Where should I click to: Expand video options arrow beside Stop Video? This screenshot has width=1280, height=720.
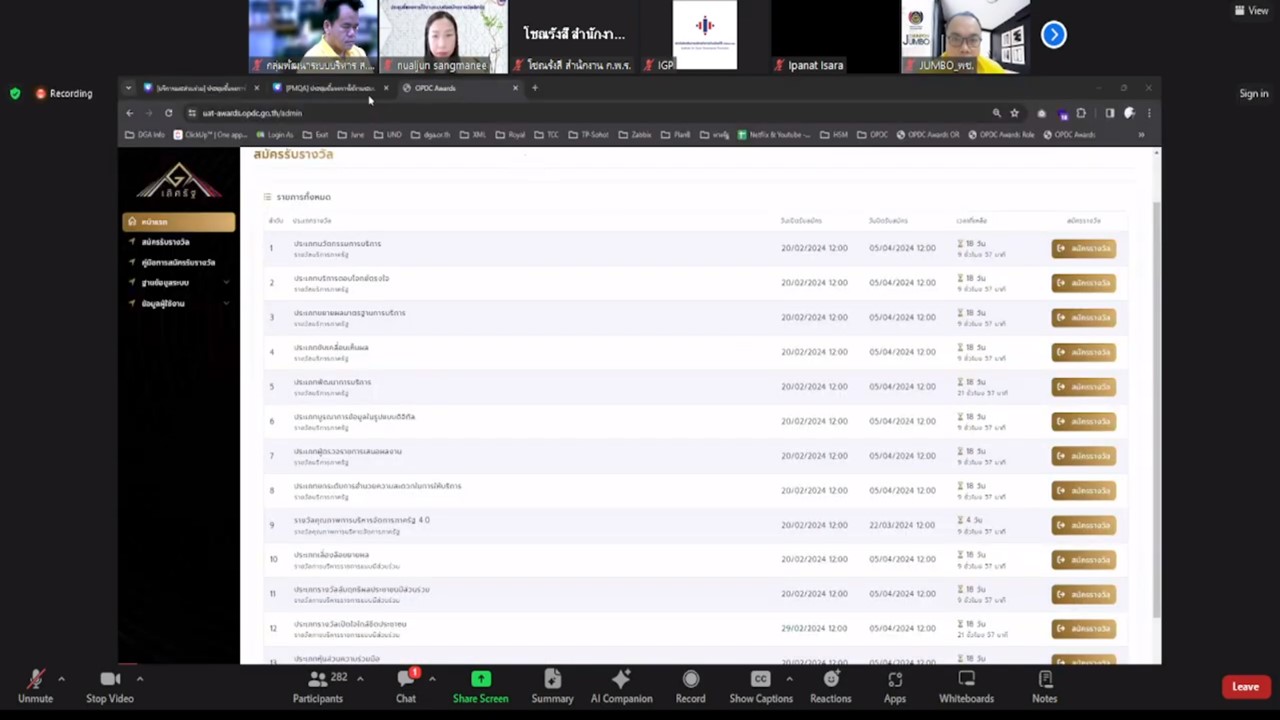139,679
